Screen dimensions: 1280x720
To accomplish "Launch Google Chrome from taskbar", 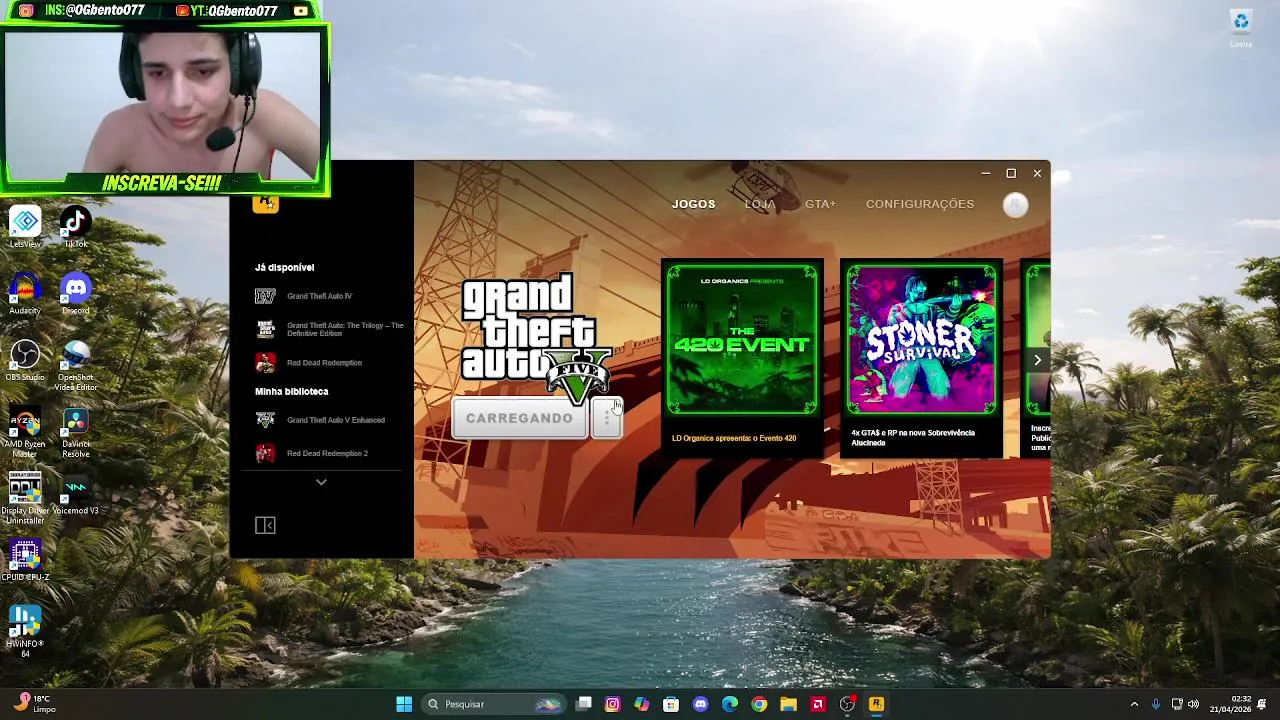I will pyautogui.click(x=759, y=704).
